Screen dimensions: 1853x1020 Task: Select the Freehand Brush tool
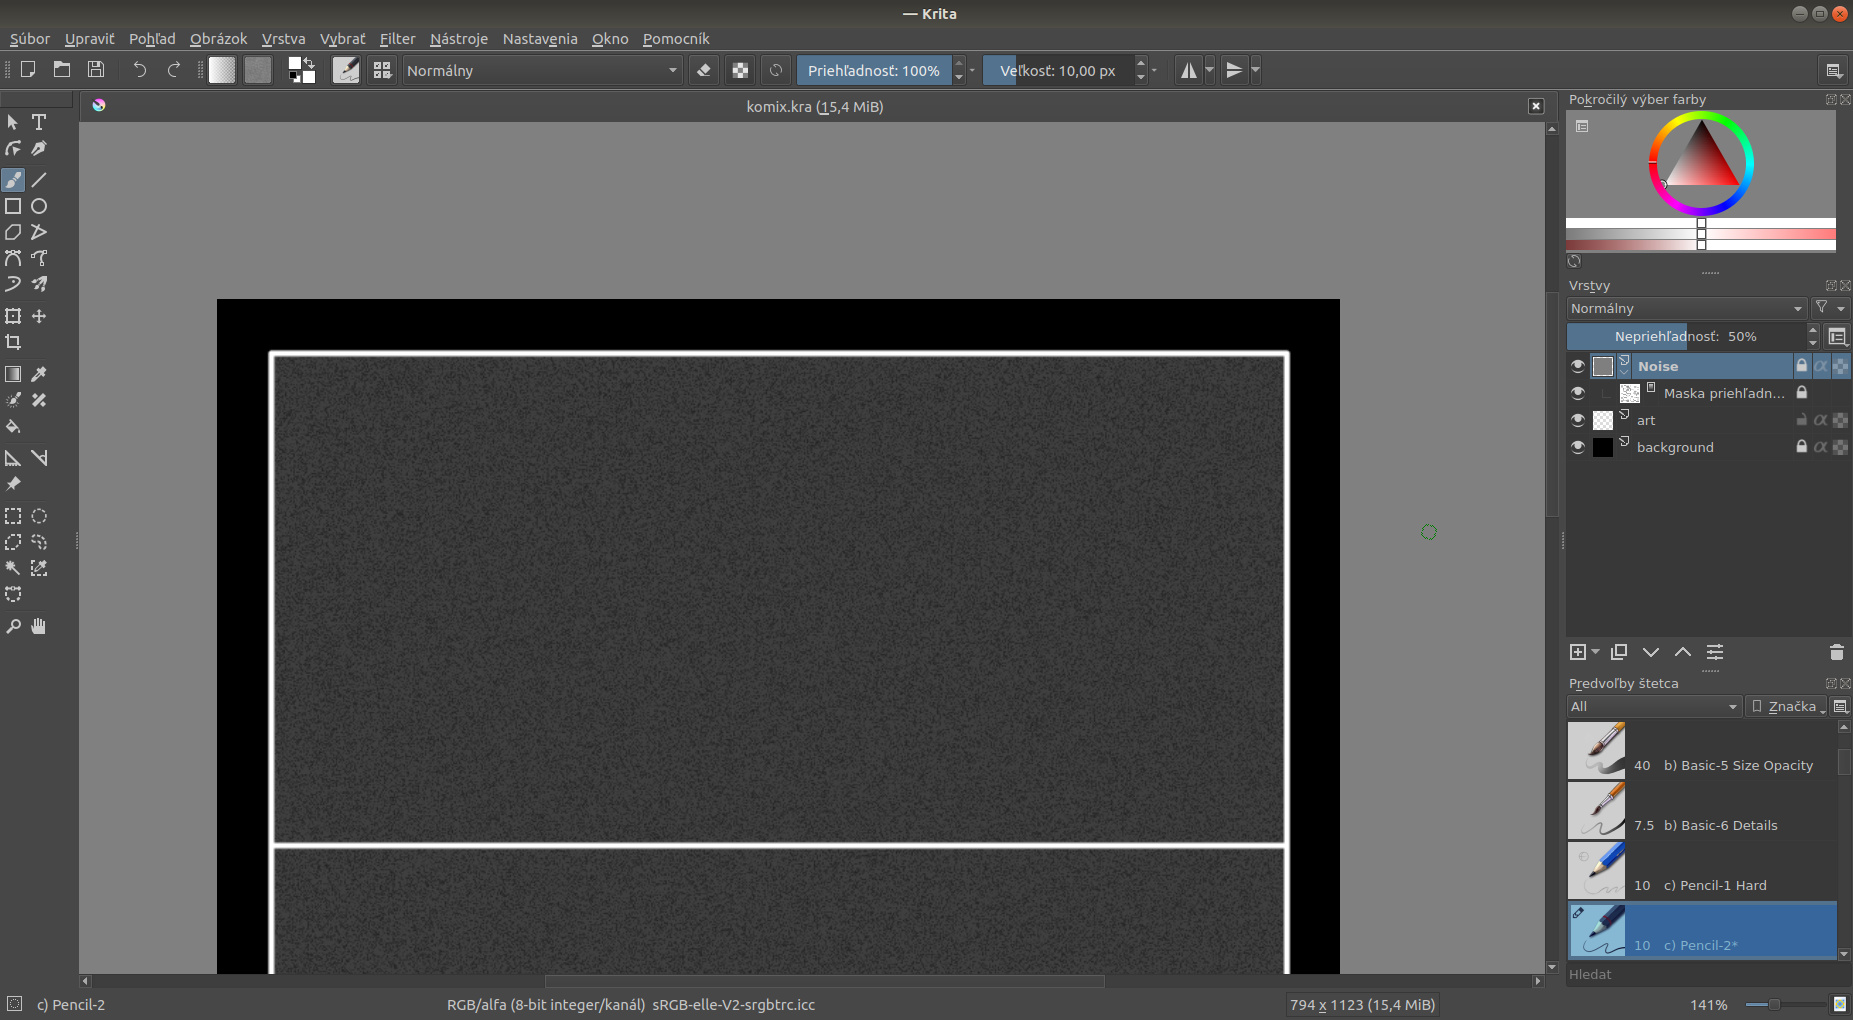point(13,179)
